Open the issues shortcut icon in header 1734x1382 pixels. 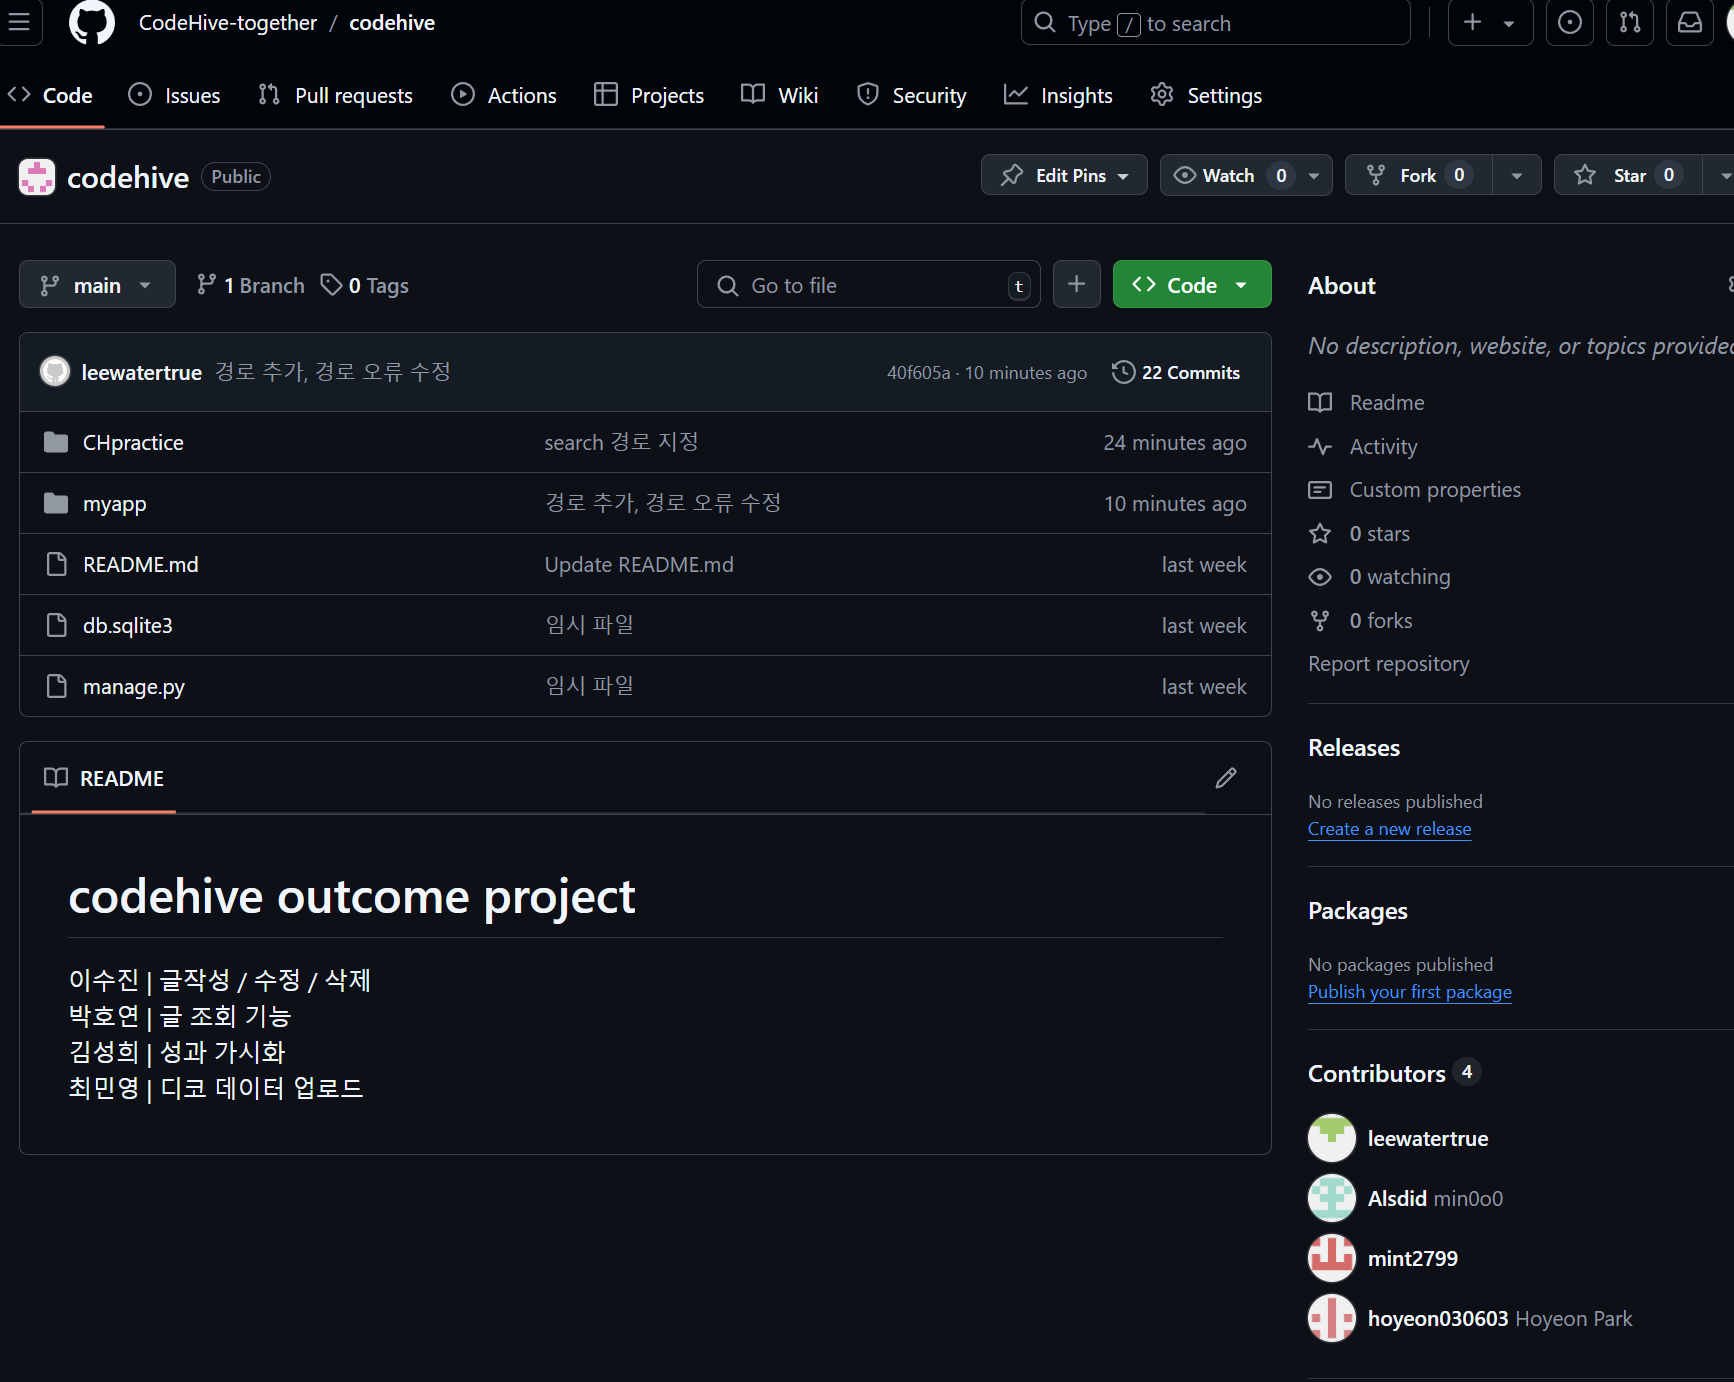click(x=1570, y=22)
